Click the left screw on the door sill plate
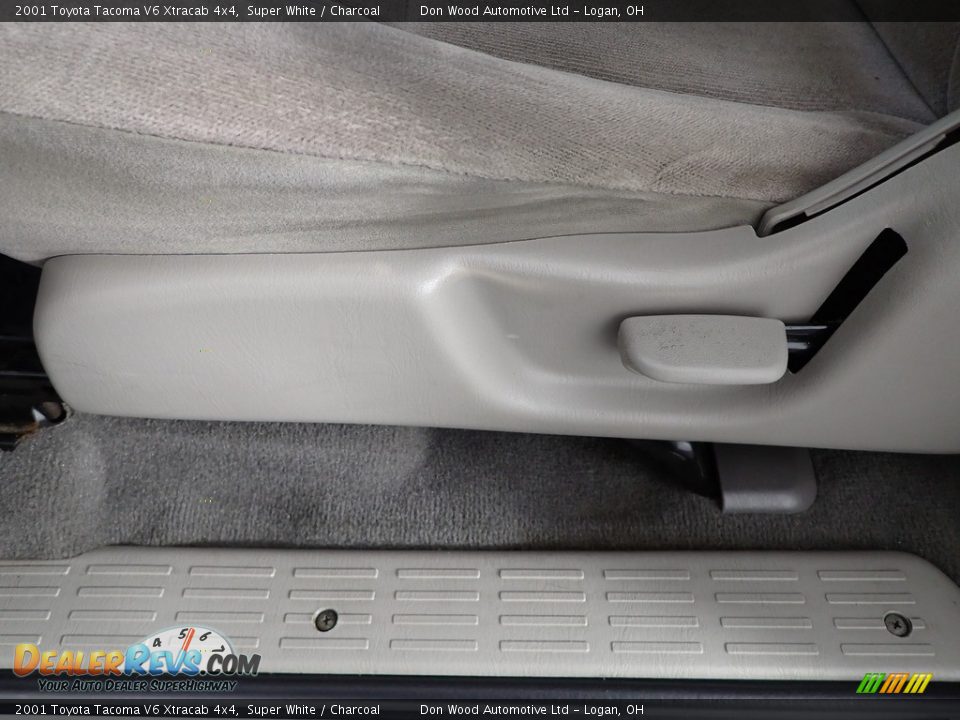The image size is (960, 720). (x=325, y=620)
